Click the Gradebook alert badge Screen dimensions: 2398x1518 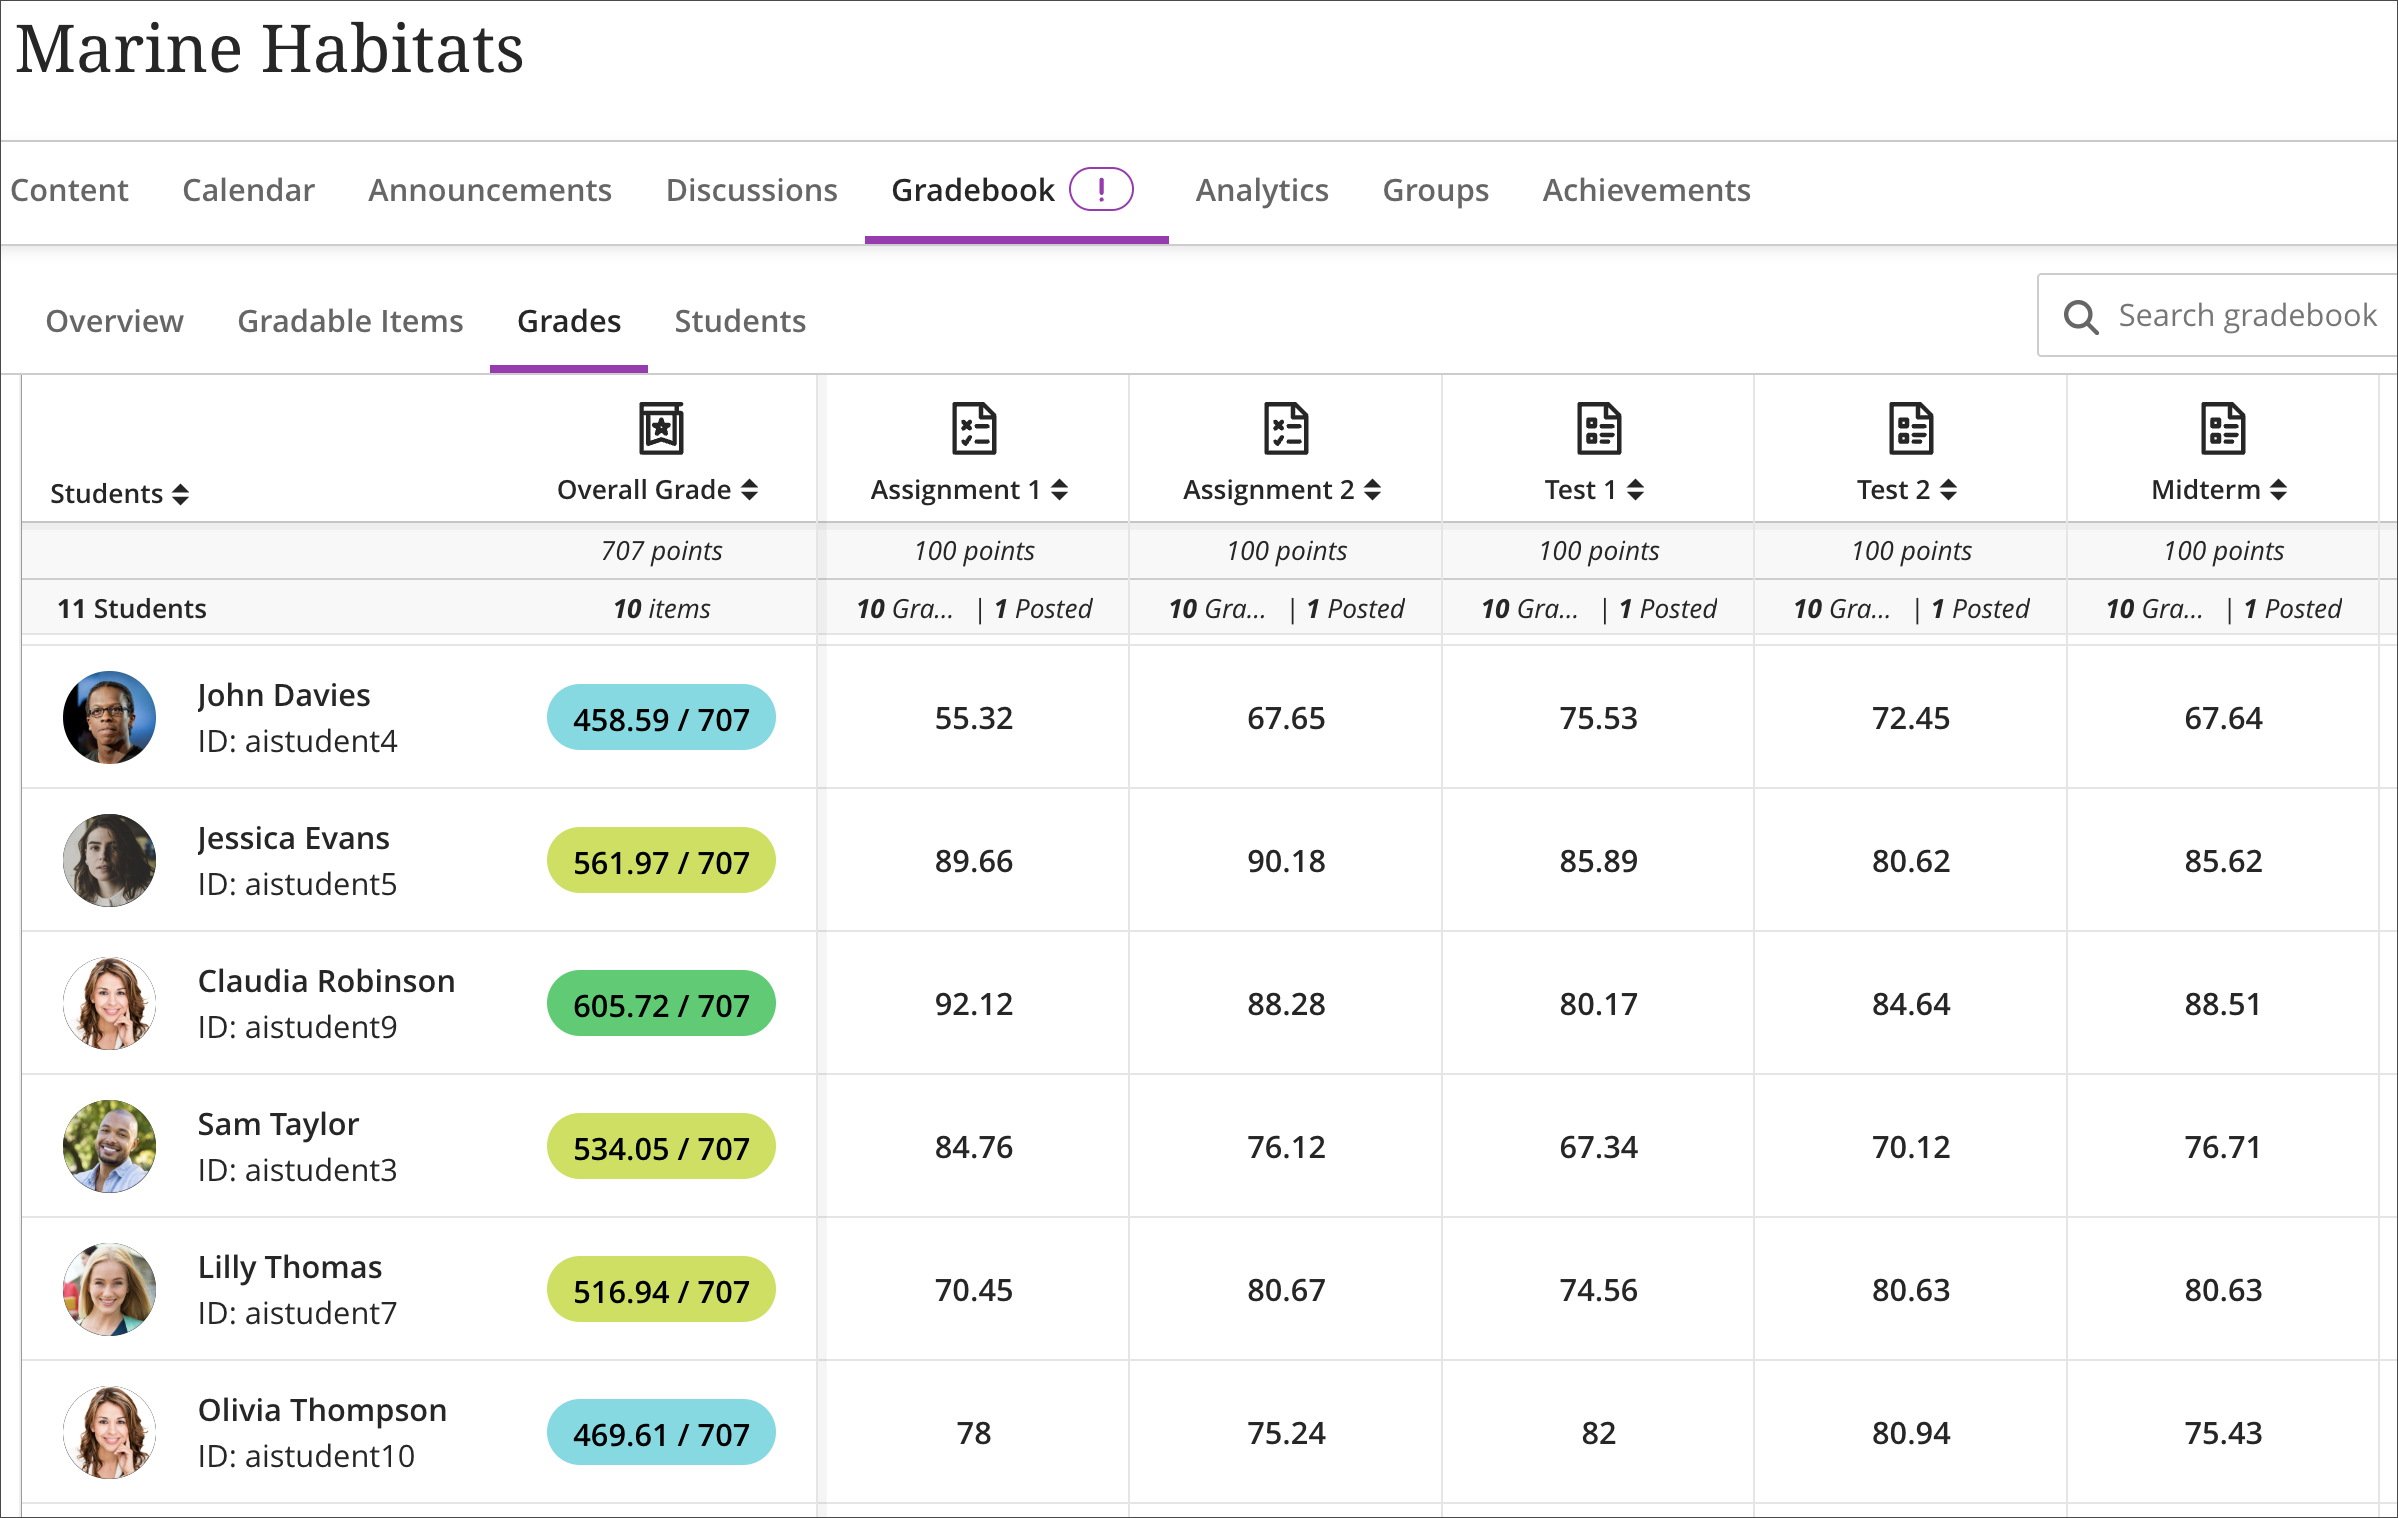[1101, 189]
